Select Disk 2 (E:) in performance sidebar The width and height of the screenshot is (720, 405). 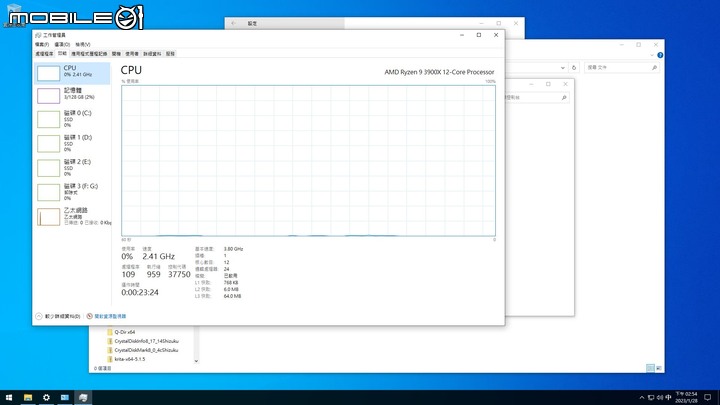72,168
